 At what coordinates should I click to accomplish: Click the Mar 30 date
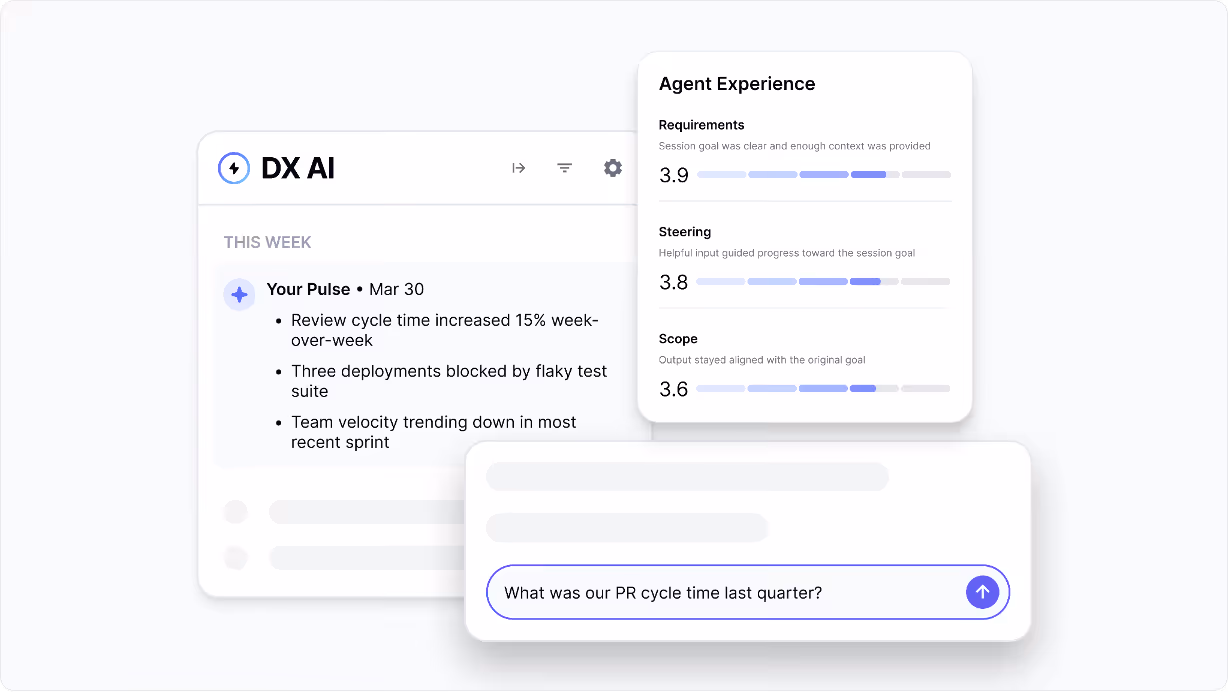[x=396, y=289]
